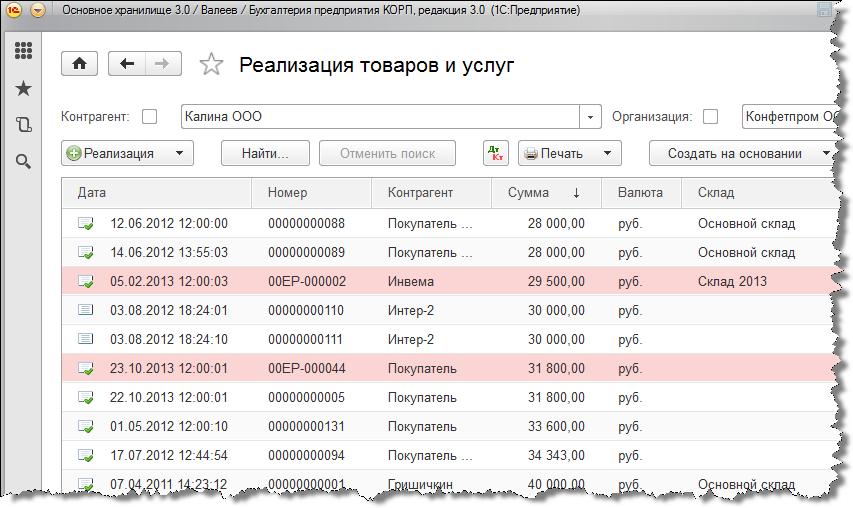Navigate back with the left arrow
This screenshot has height=508, width=853.
click(127, 64)
